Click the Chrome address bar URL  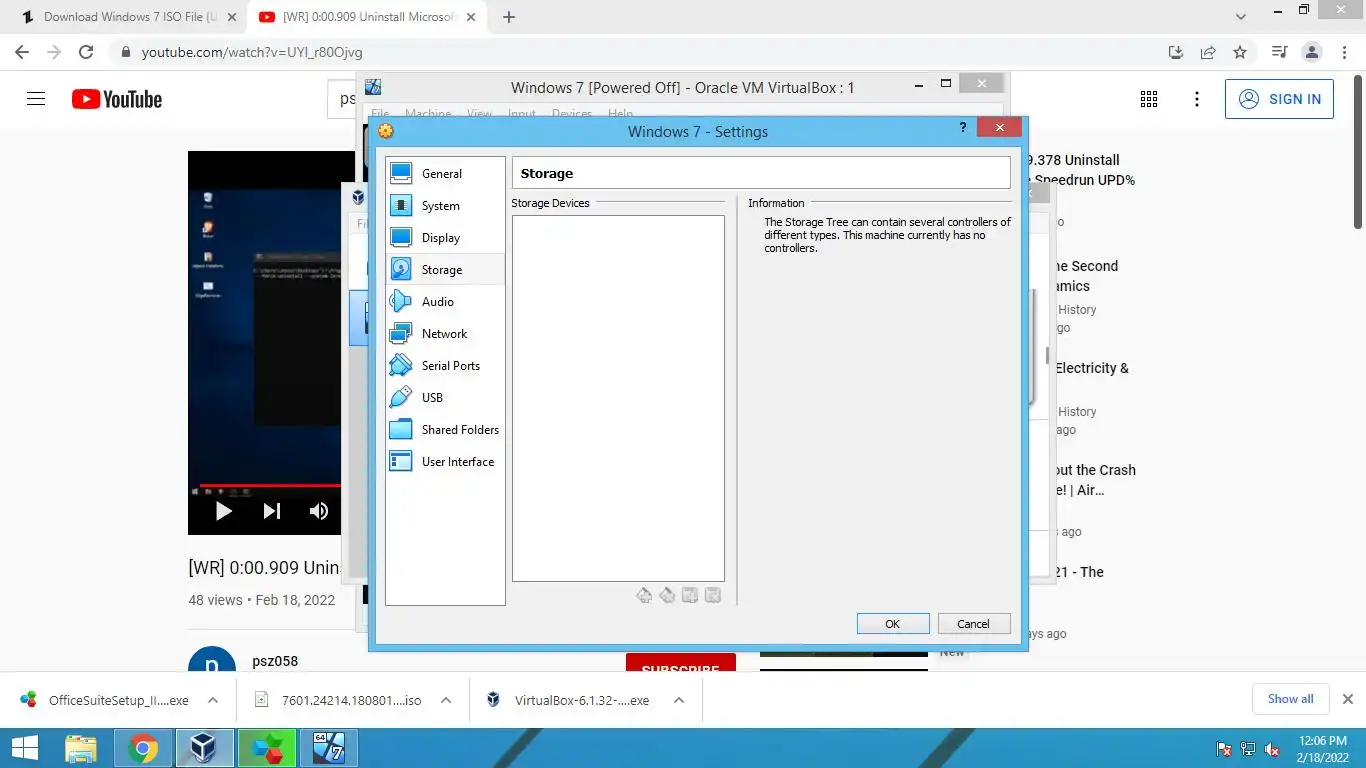pyautogui.click(x=252, y=52)
